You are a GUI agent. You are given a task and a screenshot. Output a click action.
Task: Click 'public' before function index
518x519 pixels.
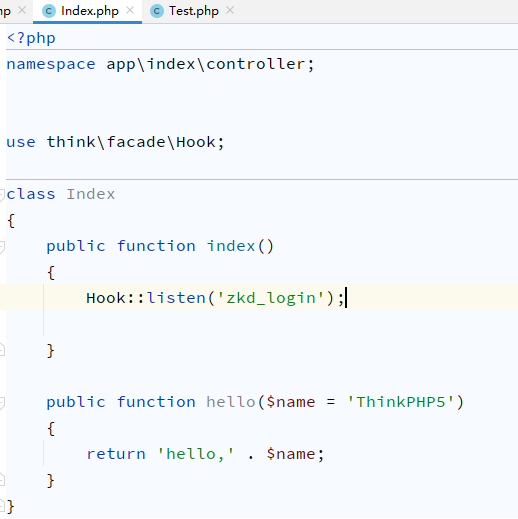coord(76,246)
